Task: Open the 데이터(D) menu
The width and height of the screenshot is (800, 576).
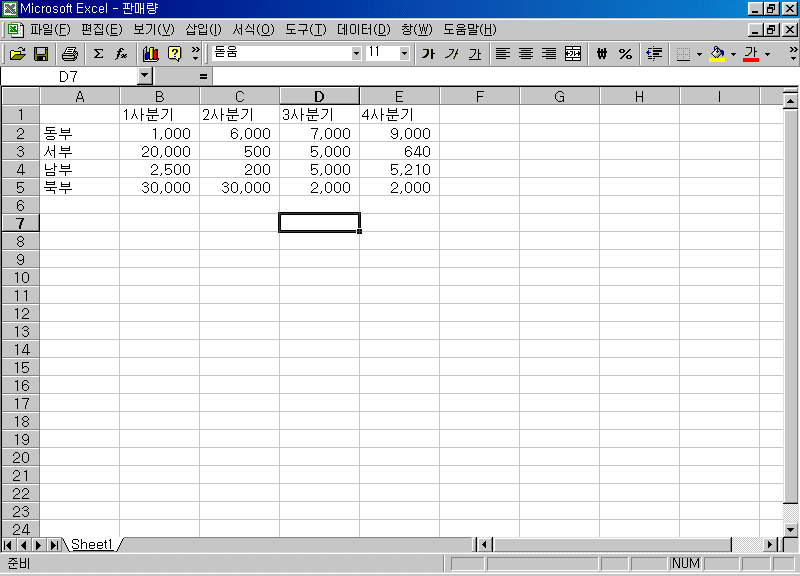Action: 363,29
